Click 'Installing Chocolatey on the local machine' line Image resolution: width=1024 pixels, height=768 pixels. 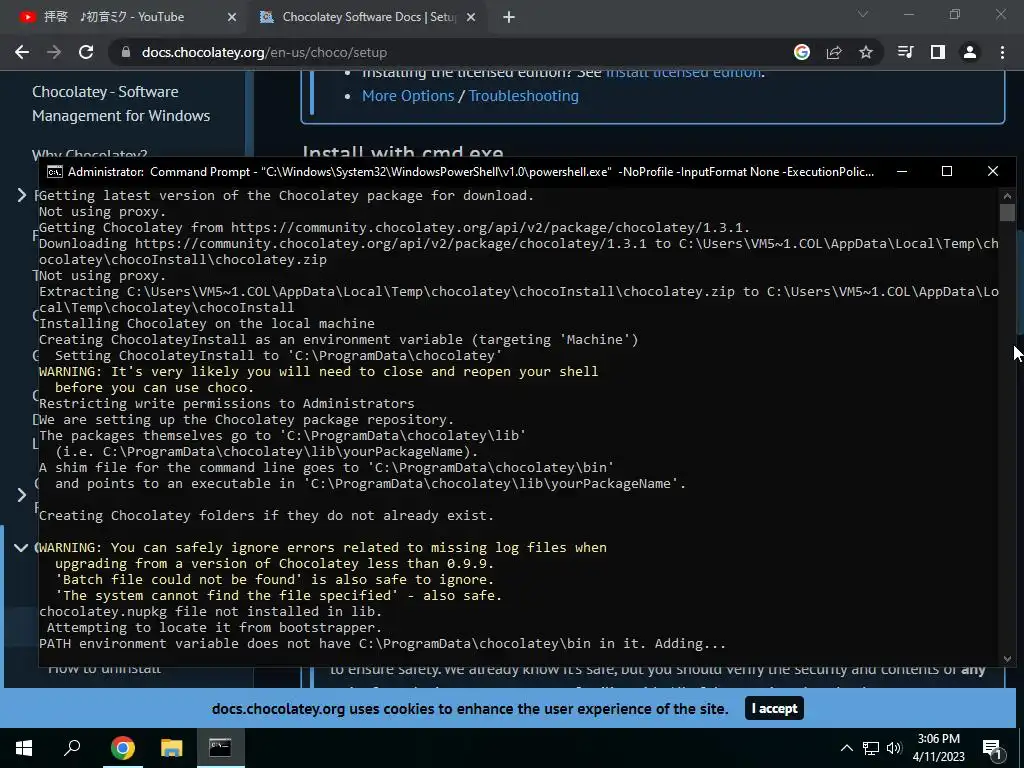207,323
